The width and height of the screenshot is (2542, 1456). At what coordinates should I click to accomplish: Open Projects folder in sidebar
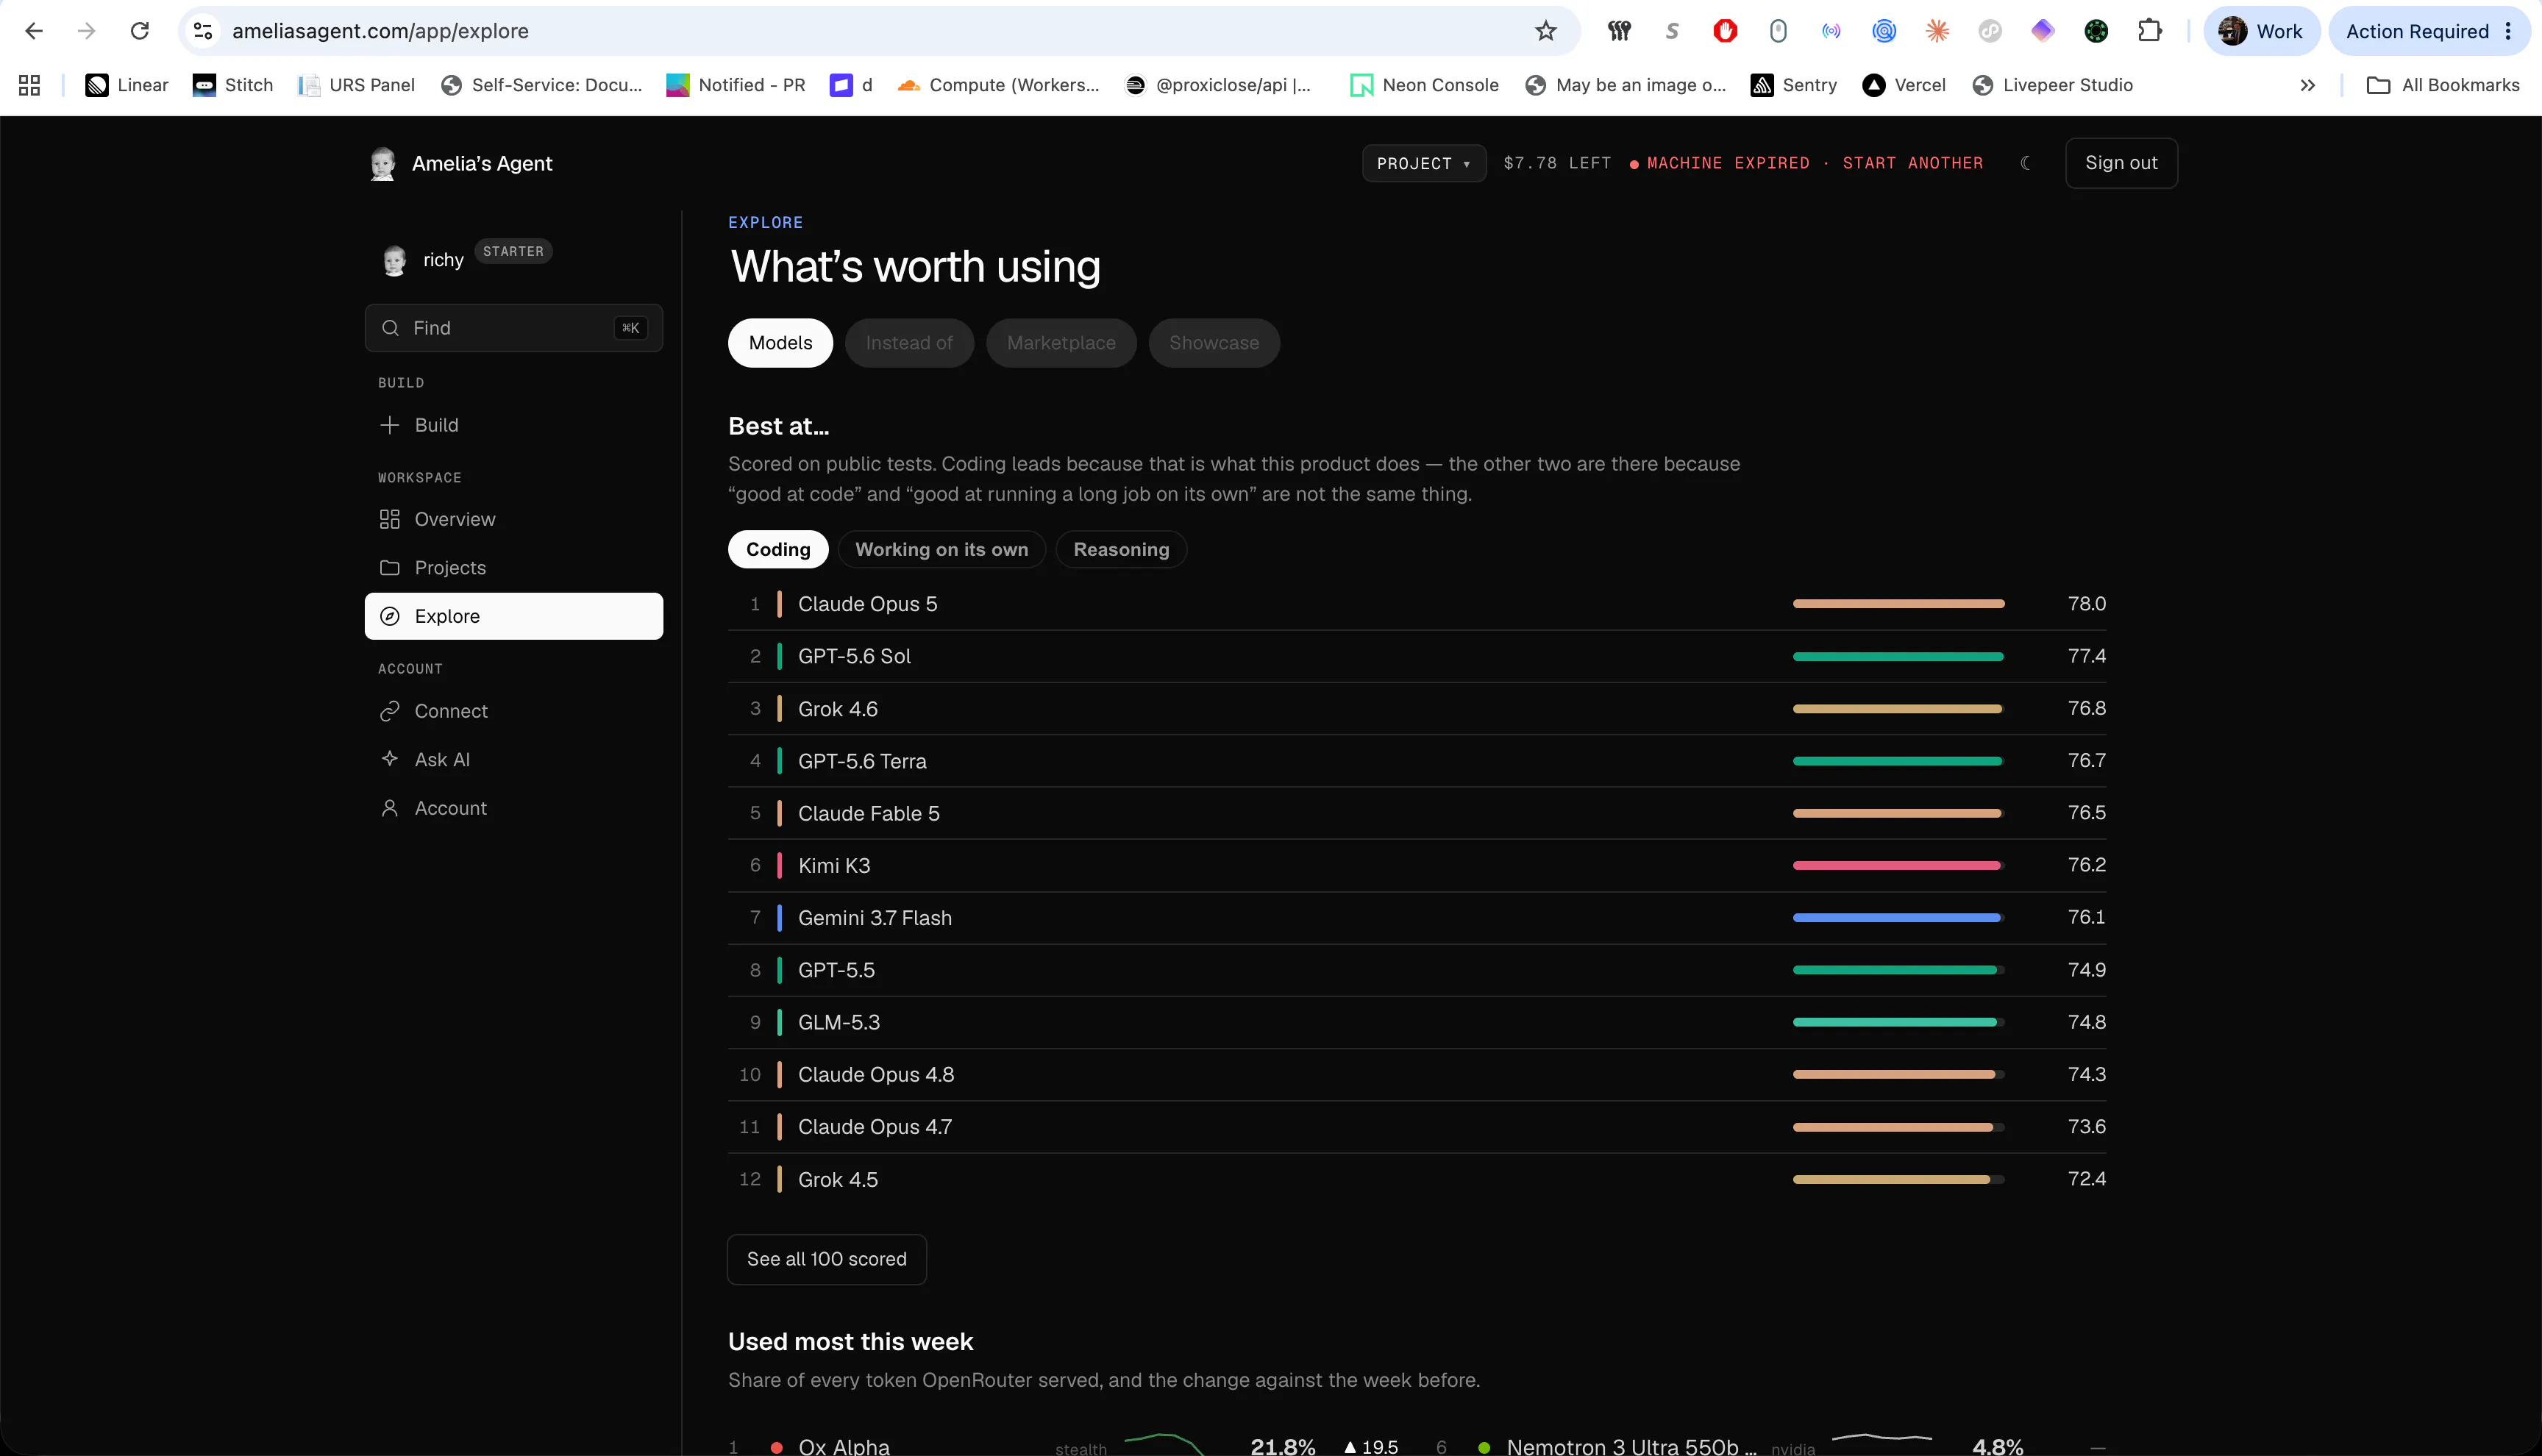tap(513, 568)
